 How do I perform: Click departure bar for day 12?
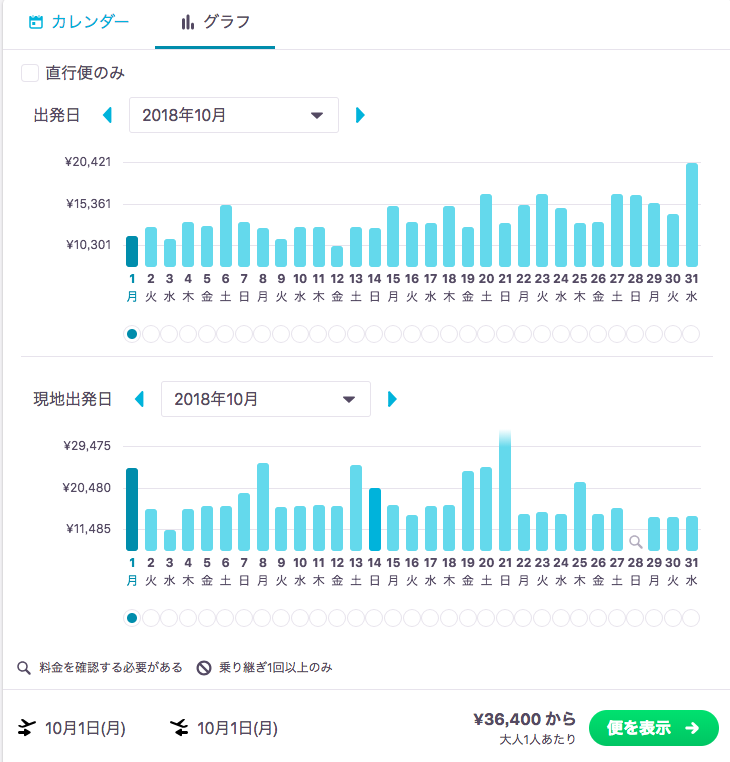coord(337,256)
